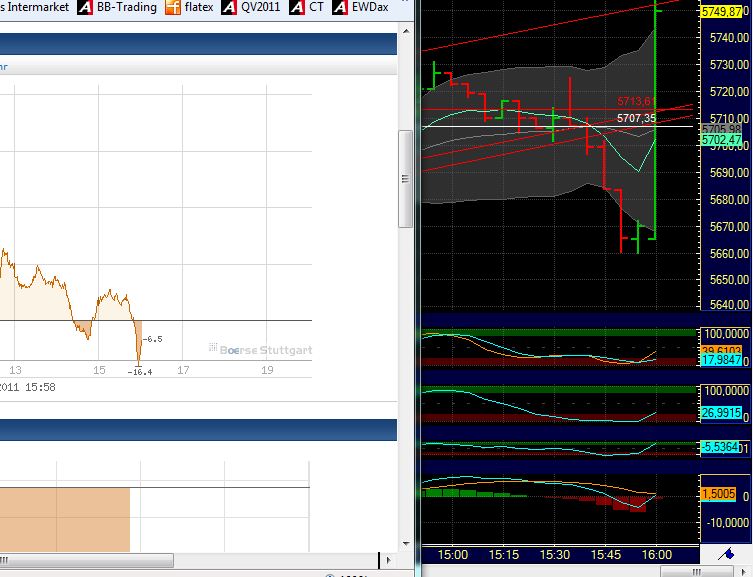Click the gray 5705,98 price label
753x577 pixels.
pos(721,129)
